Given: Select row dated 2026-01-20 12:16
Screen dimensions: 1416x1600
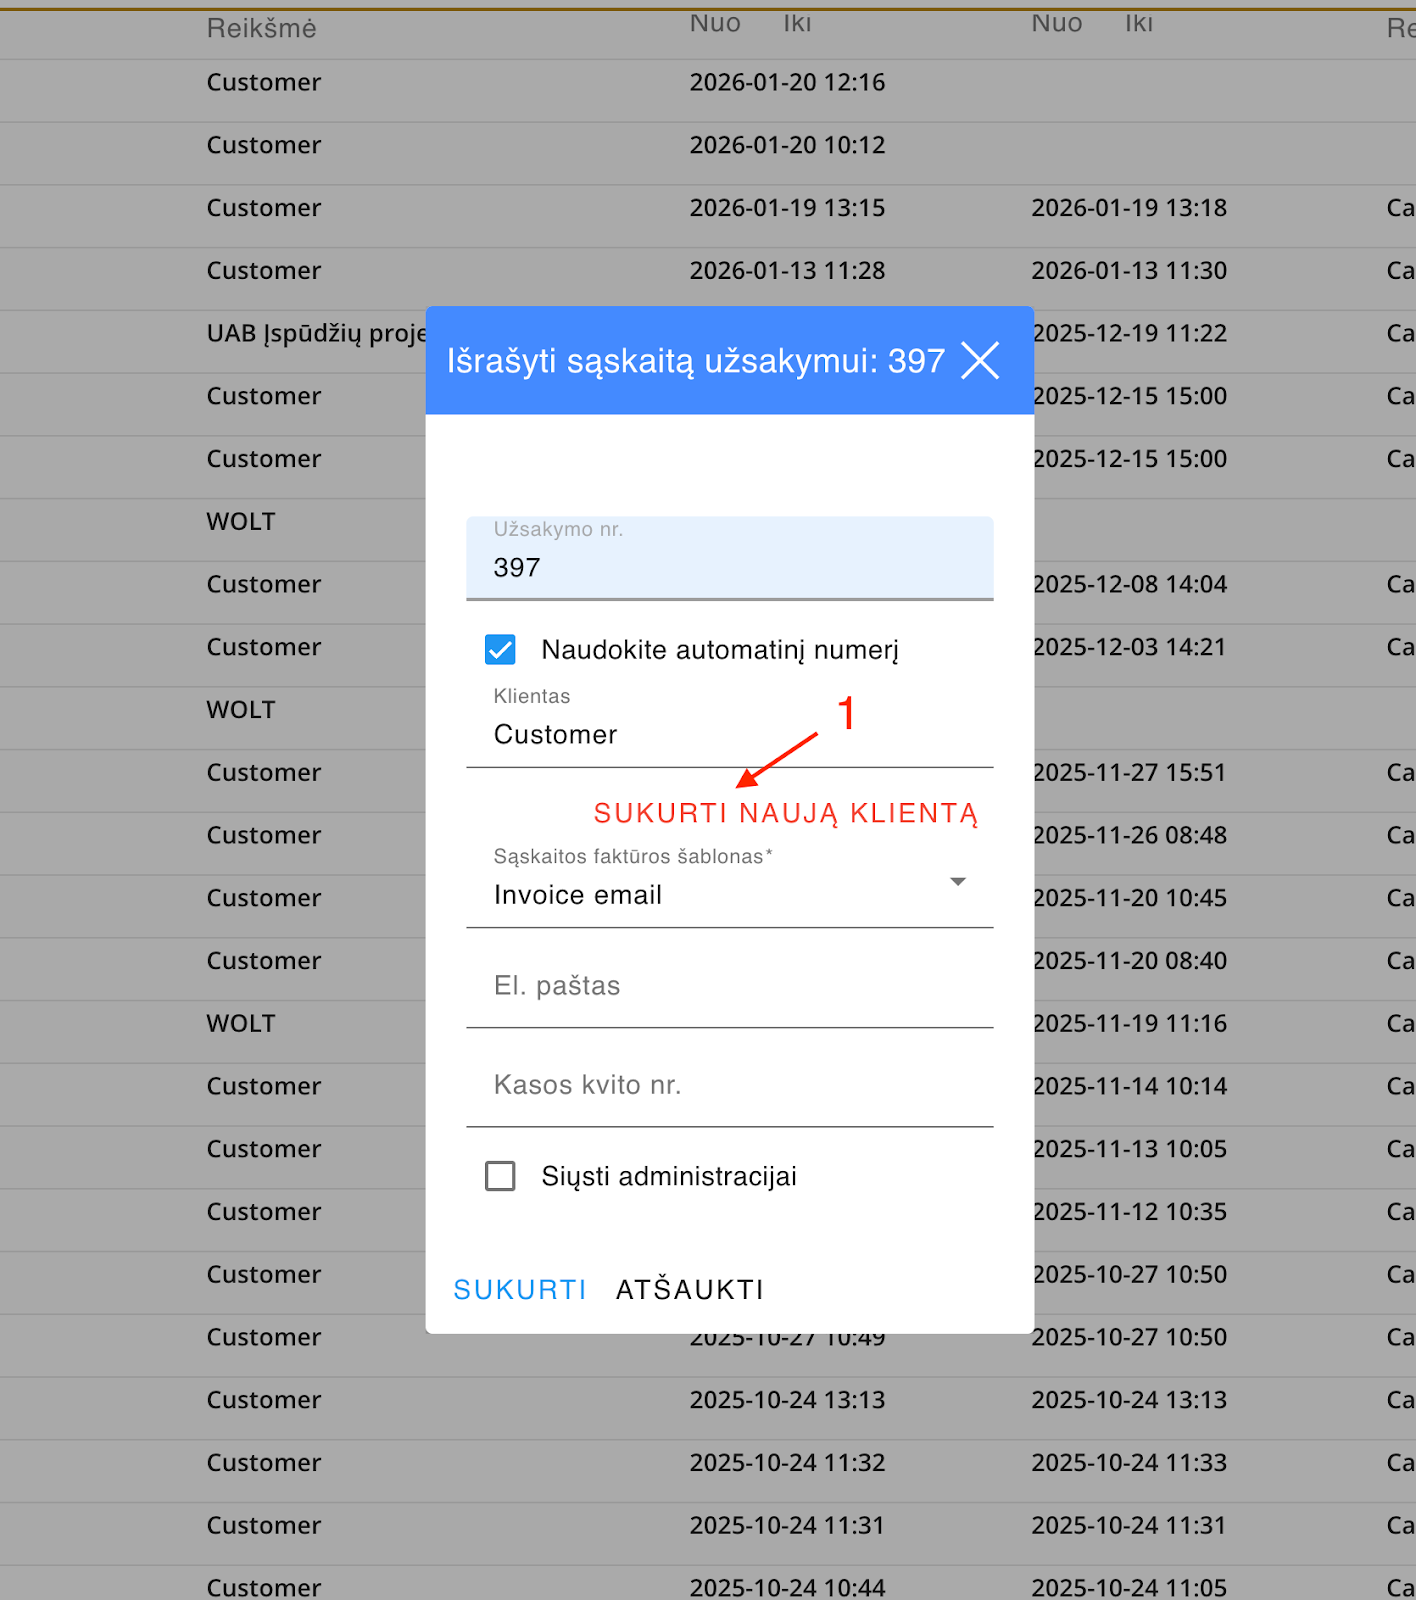Looking at the screenshot, I should coord(787,82).
